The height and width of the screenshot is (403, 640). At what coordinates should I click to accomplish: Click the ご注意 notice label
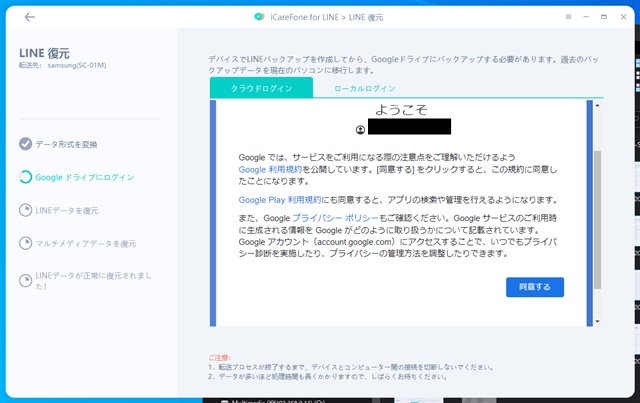(x=220, y=357)
